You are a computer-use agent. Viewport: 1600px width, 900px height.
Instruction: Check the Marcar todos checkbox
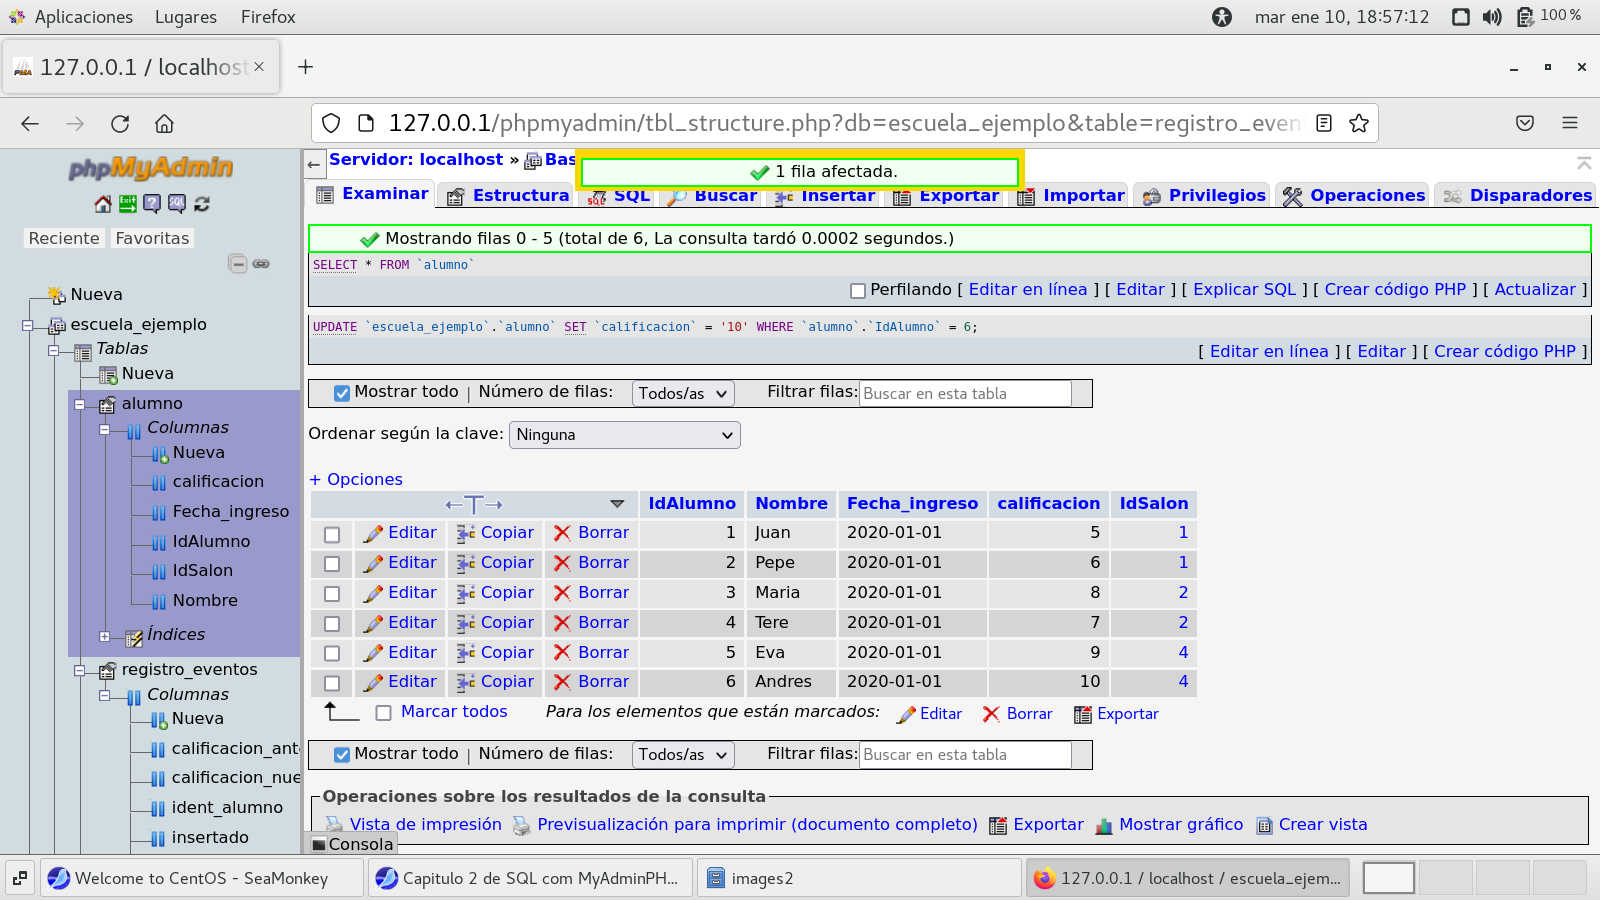click(383, 713)
